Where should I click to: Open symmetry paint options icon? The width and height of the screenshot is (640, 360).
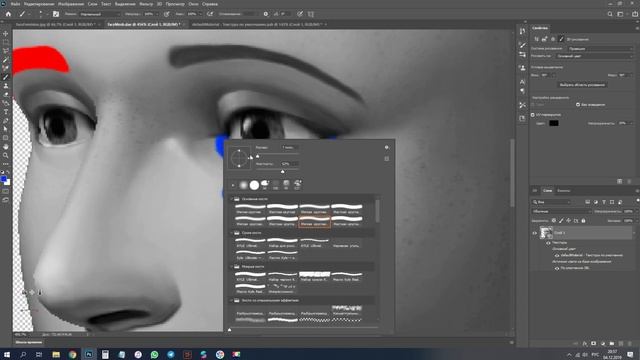(x=311, y=14)
